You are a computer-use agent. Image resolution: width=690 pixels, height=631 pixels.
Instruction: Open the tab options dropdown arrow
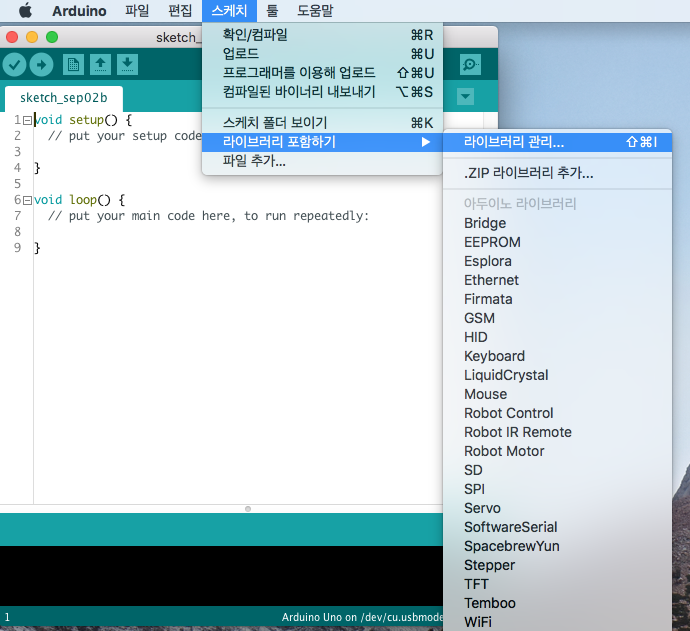(465, 96)
